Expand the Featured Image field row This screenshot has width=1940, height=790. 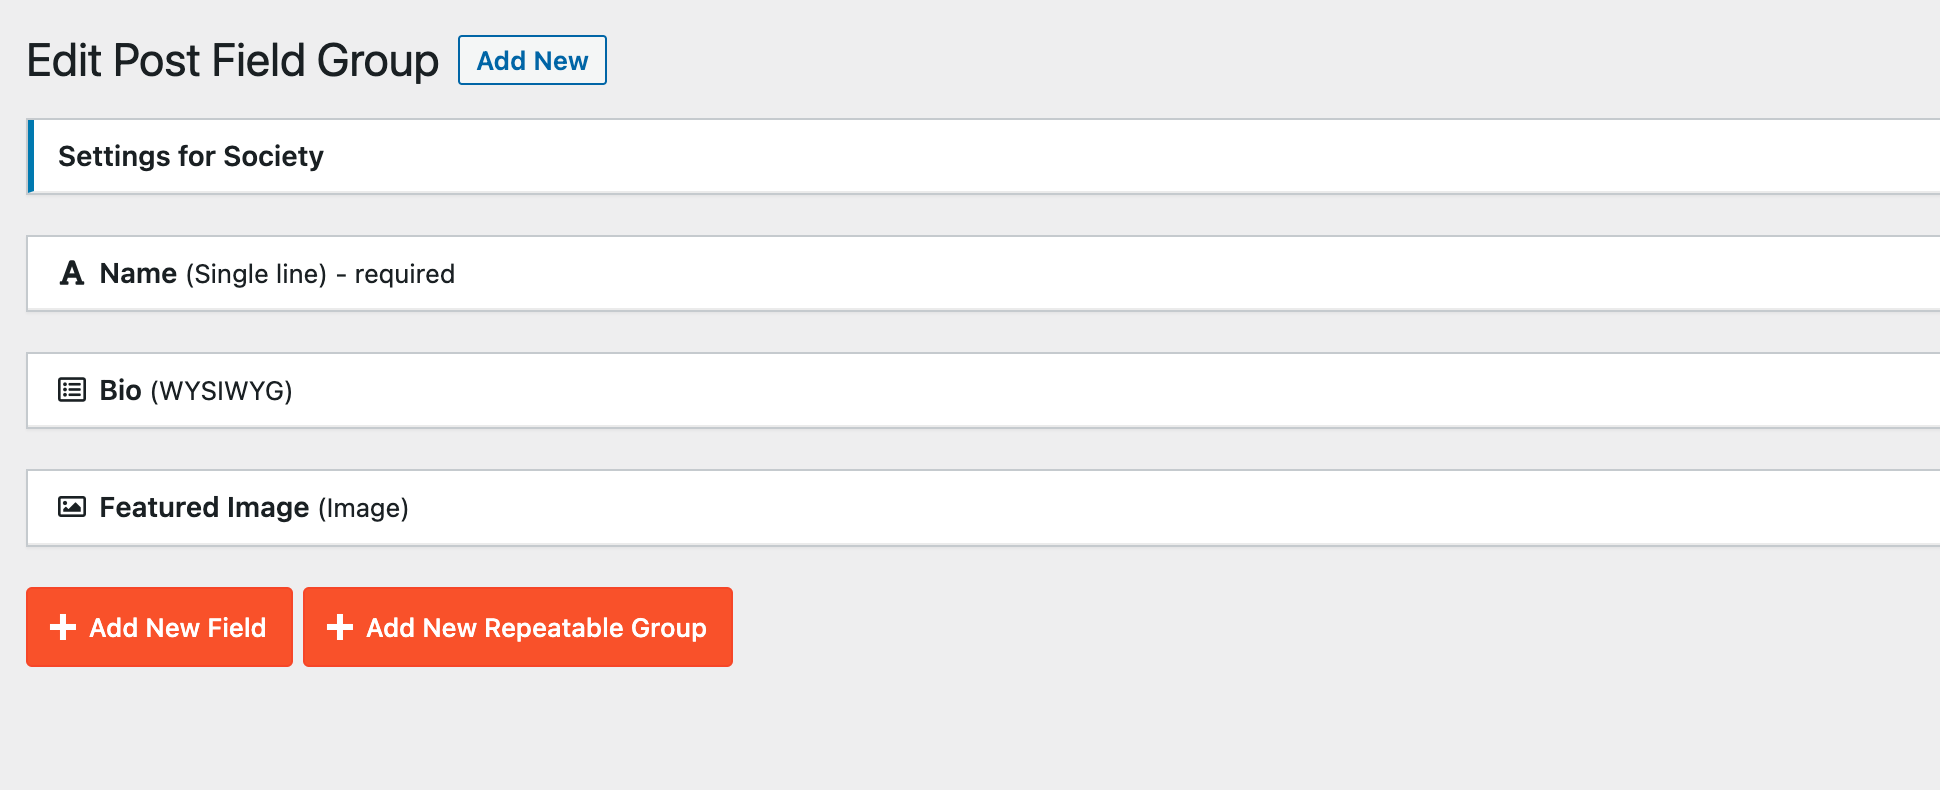coord(984,507)
